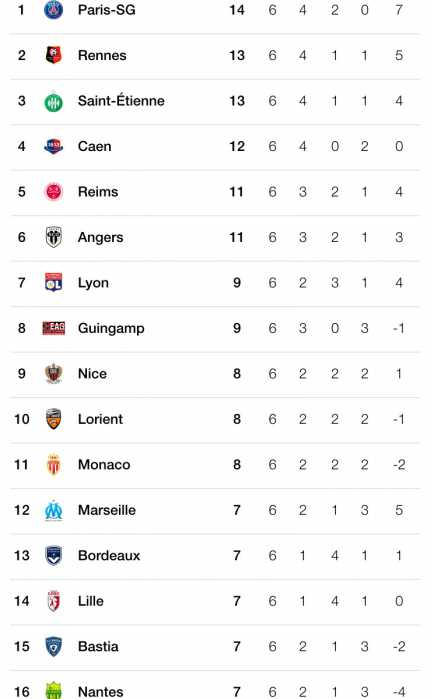Click the Angers club badge
Image resolution: width=434 pixels, height=699 pixels.
tap(53, 237)
